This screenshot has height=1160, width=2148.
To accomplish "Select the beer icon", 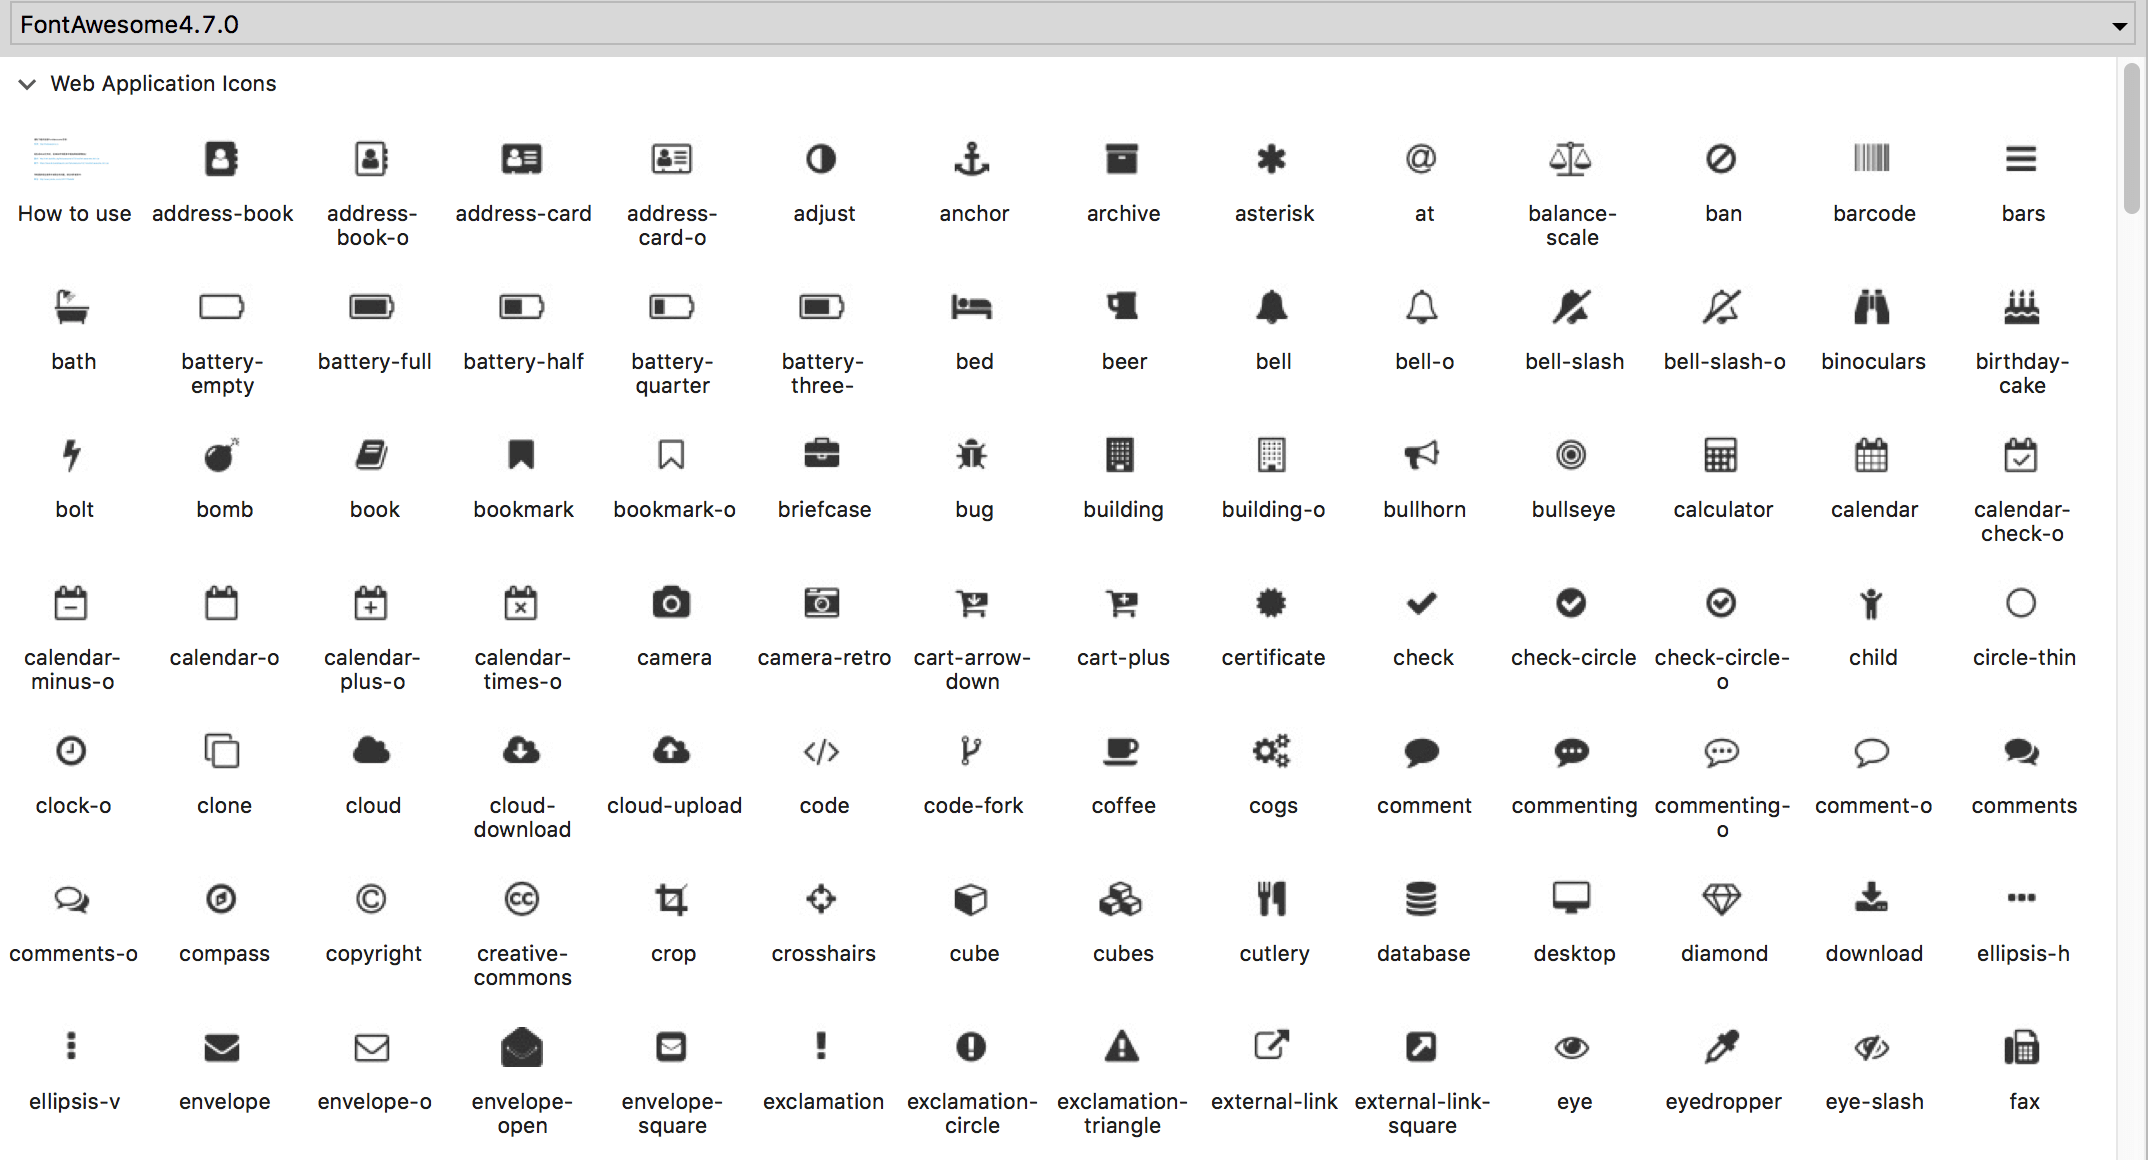I will 1121,307.
